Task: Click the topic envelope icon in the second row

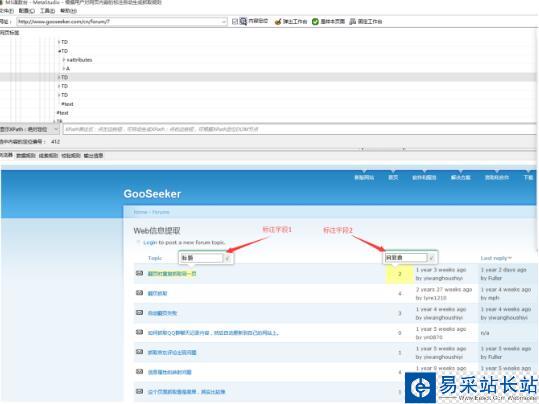Action: pos(139,293)
